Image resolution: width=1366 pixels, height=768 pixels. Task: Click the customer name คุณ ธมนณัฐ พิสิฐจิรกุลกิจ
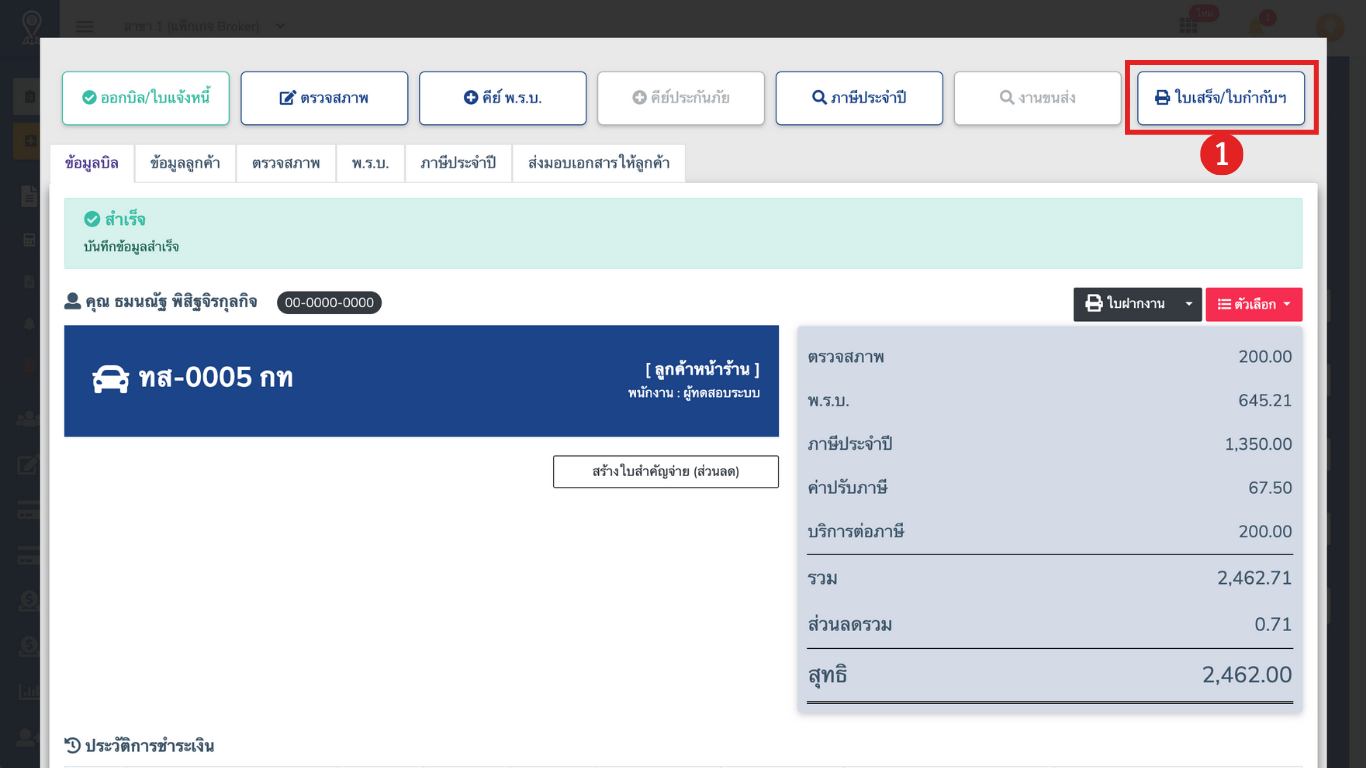coord(171,301)
